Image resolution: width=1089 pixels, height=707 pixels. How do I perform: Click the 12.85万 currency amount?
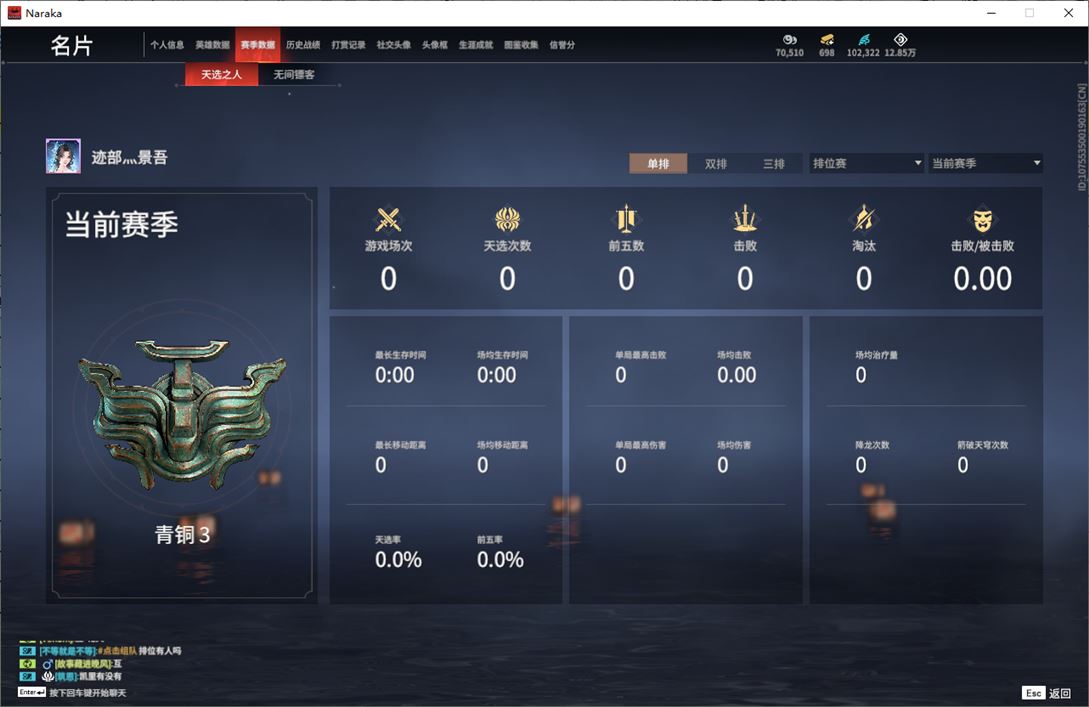click(x=900, y=53)
